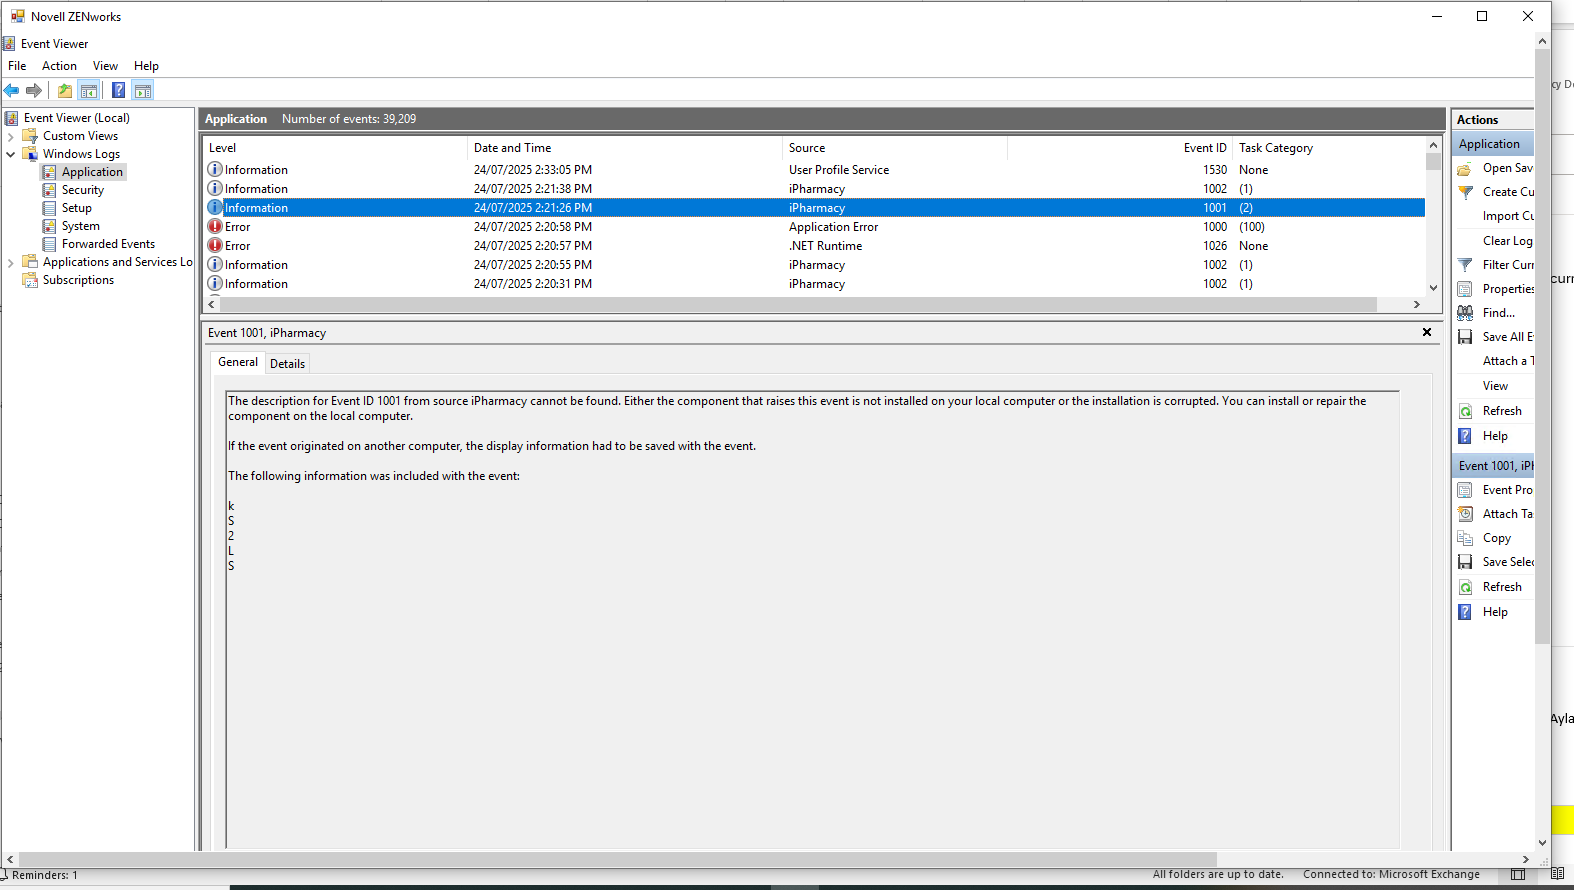1574x890 pixels.
Task: Sort by Source column header
Action: pos(895,148)
